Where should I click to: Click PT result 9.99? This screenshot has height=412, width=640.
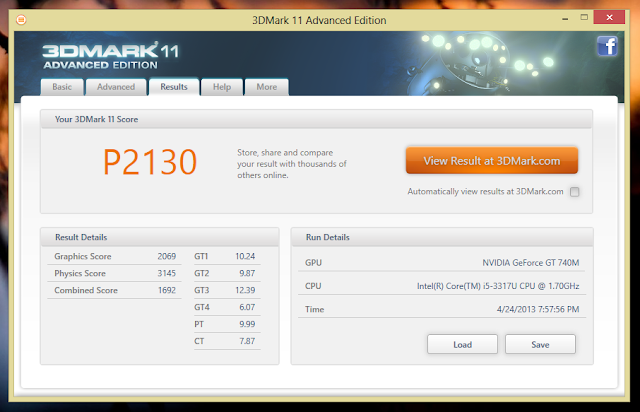click(x=247, y=324)
